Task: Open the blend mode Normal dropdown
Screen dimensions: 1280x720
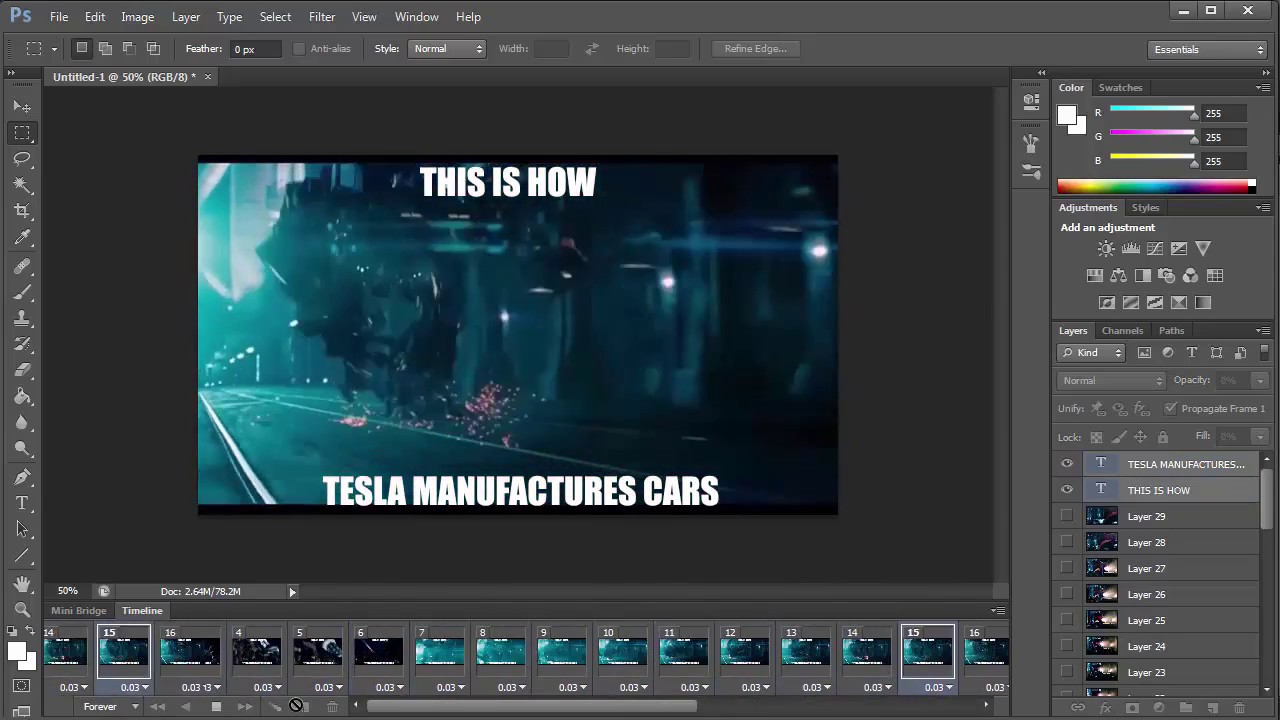Action: coord(1112,380)
